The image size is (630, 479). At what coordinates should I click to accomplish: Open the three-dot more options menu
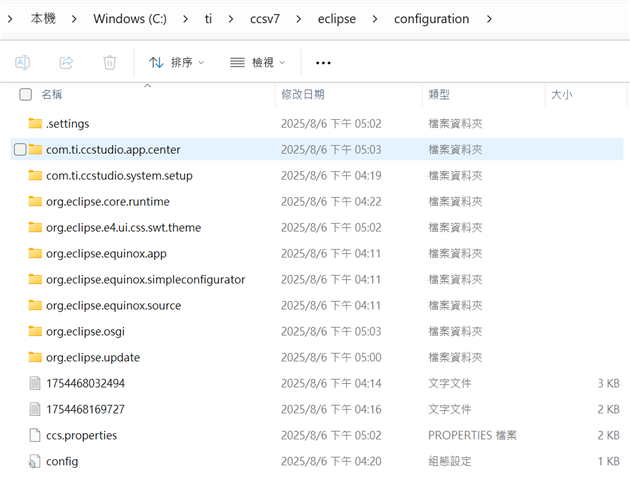tap(323, 63)
